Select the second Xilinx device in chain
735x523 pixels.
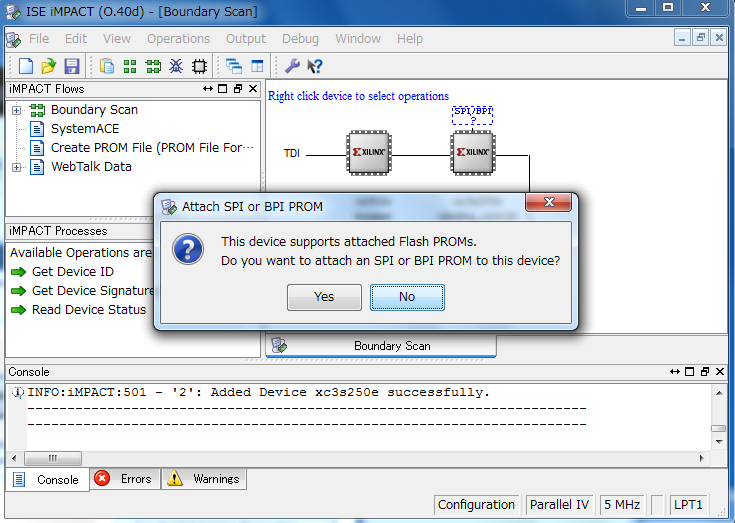473,153
